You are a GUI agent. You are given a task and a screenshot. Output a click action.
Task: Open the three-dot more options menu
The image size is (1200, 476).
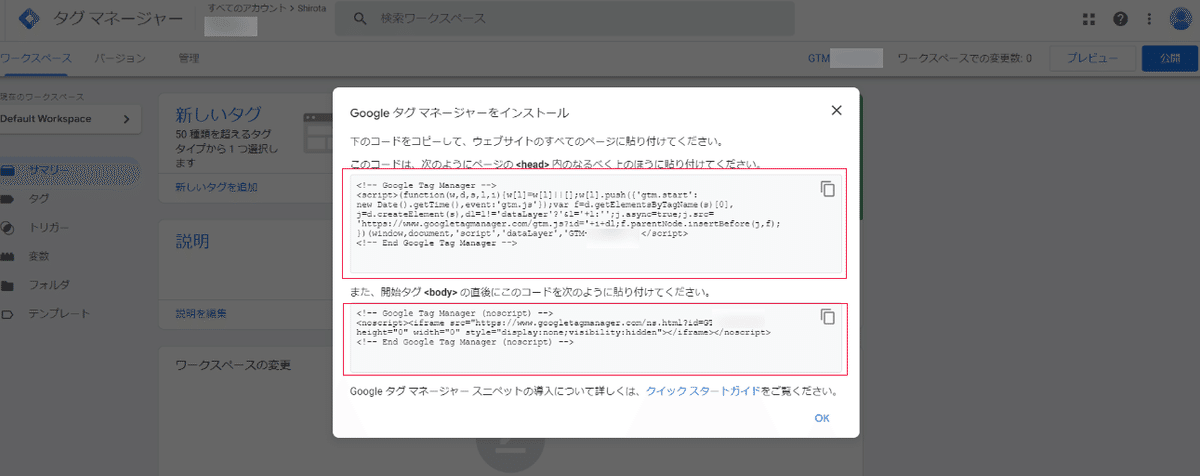pyautogui.click(x=1150, y=19)
